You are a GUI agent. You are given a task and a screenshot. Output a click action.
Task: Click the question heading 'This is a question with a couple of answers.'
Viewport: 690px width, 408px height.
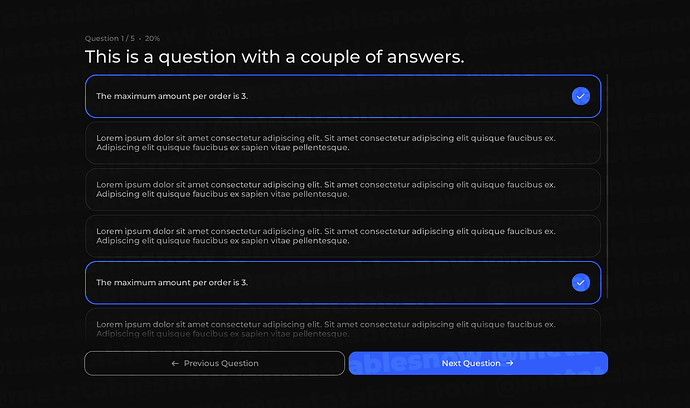point(275,57)
